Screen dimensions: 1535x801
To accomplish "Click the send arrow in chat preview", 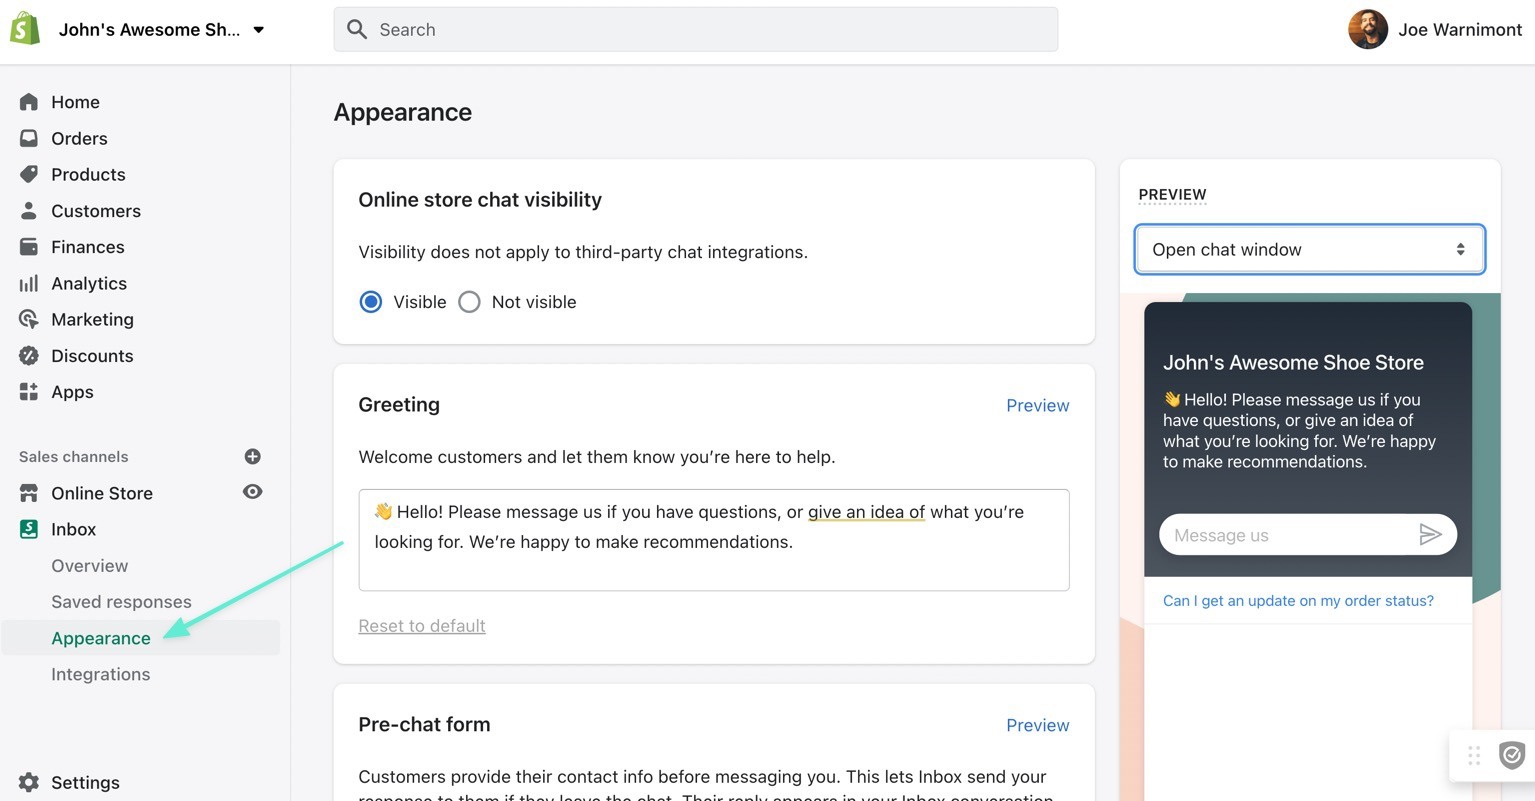I will 1430,535.
